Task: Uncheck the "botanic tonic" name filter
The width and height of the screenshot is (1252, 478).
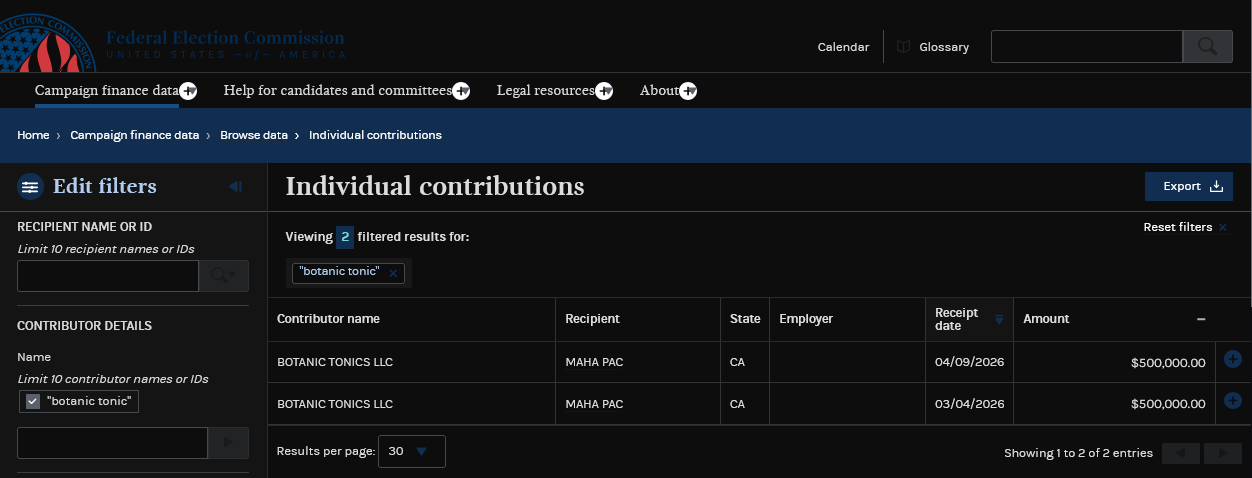Action: [33, 401]
